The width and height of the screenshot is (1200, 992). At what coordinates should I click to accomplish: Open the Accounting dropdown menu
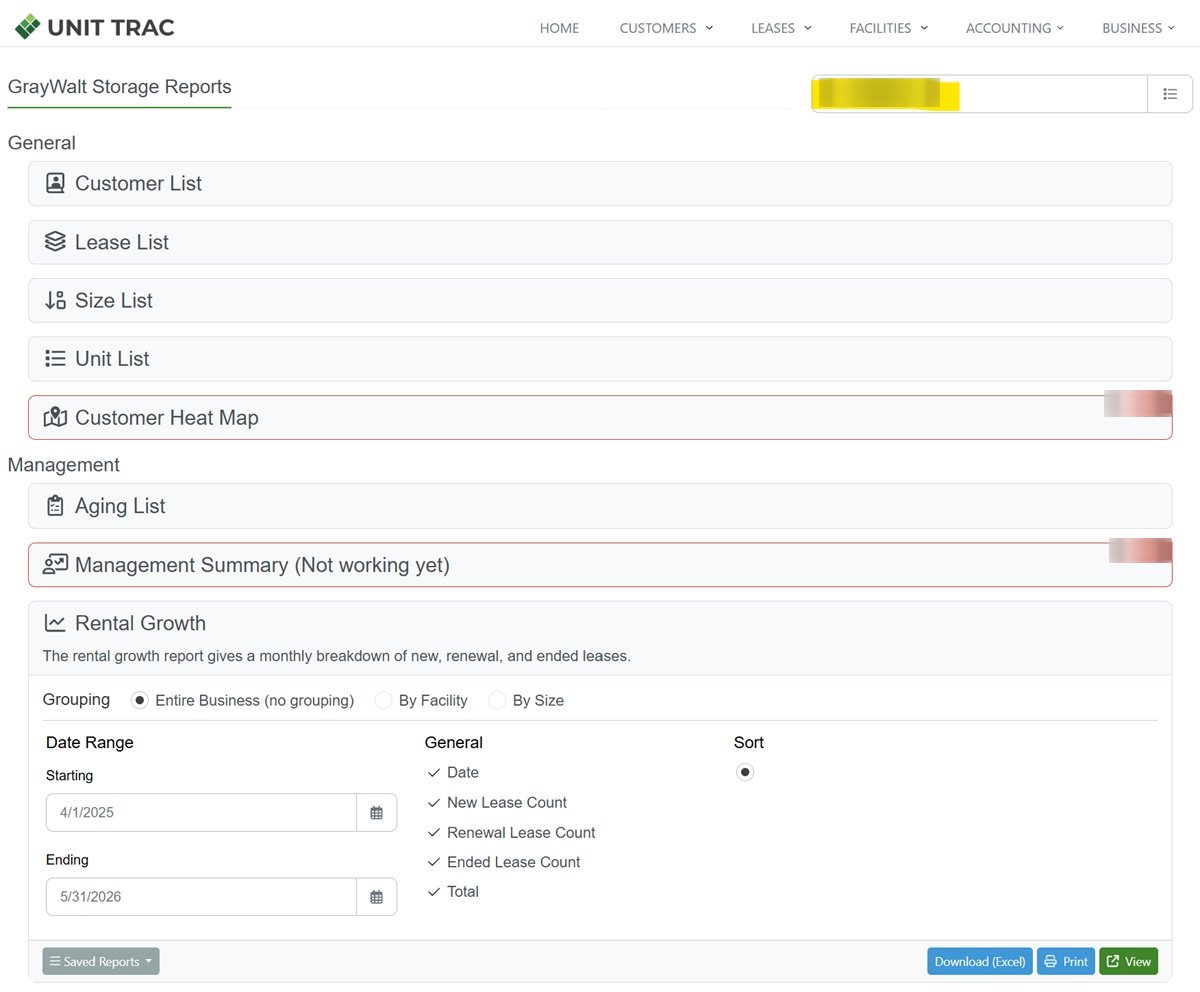point(1015,28)
